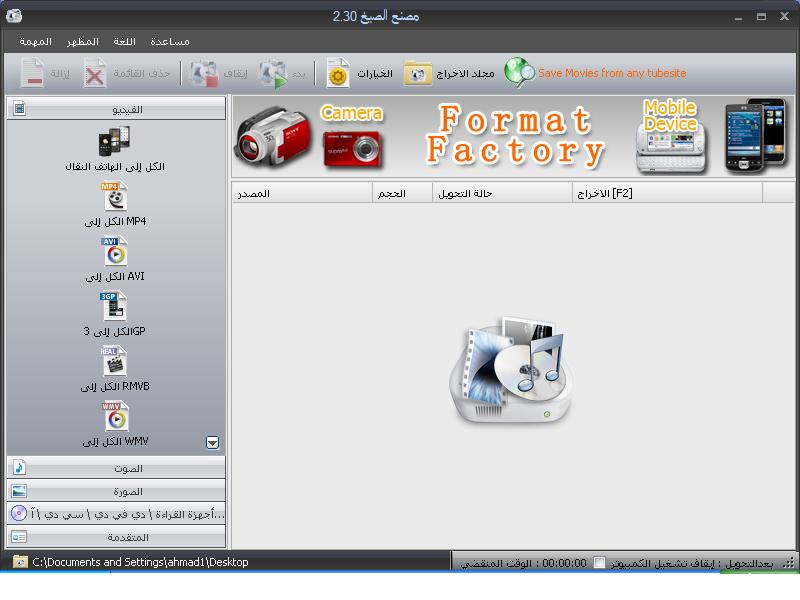Image resolution: width=800 pixels, height=600 pixels.
Task: Choose the convert all to AVI icon
Action: (x=114, y=251)
